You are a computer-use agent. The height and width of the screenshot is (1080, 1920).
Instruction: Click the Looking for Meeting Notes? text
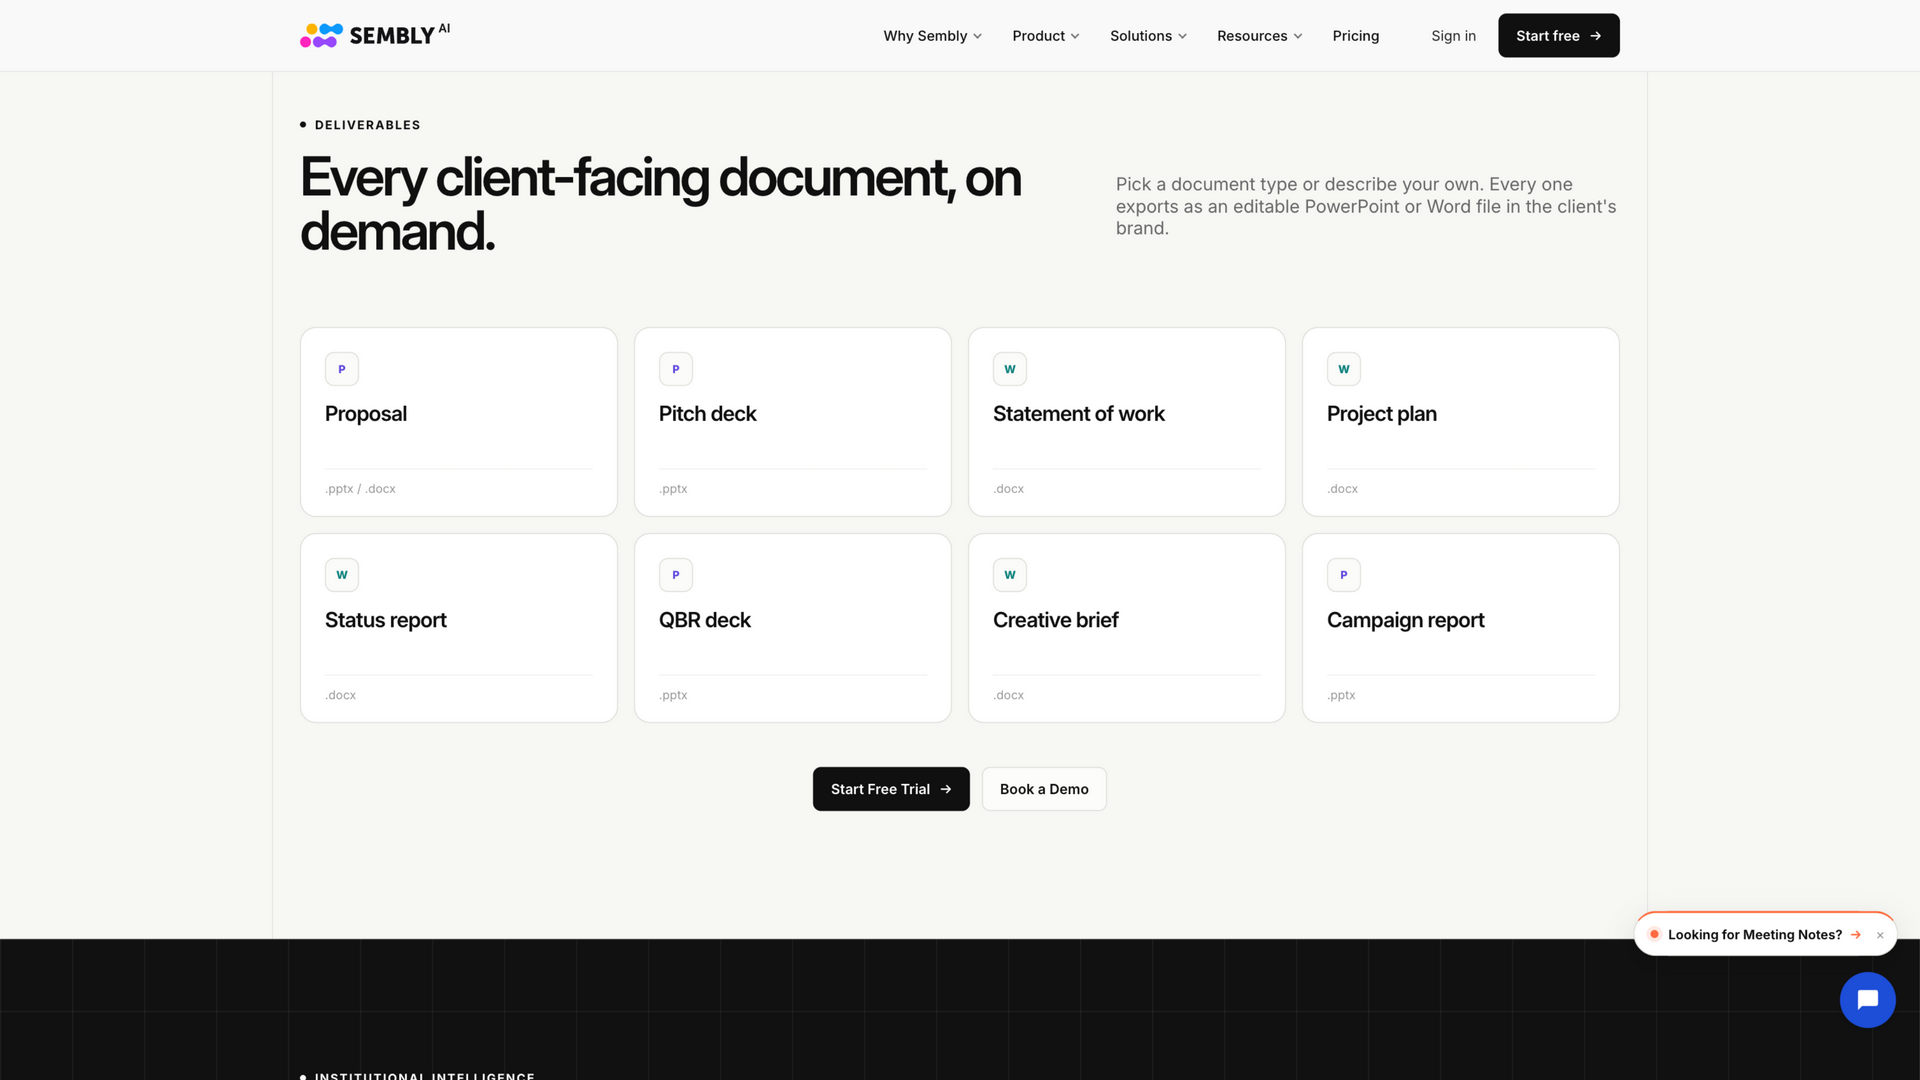pyautogui.click(x=1755, y=935)
